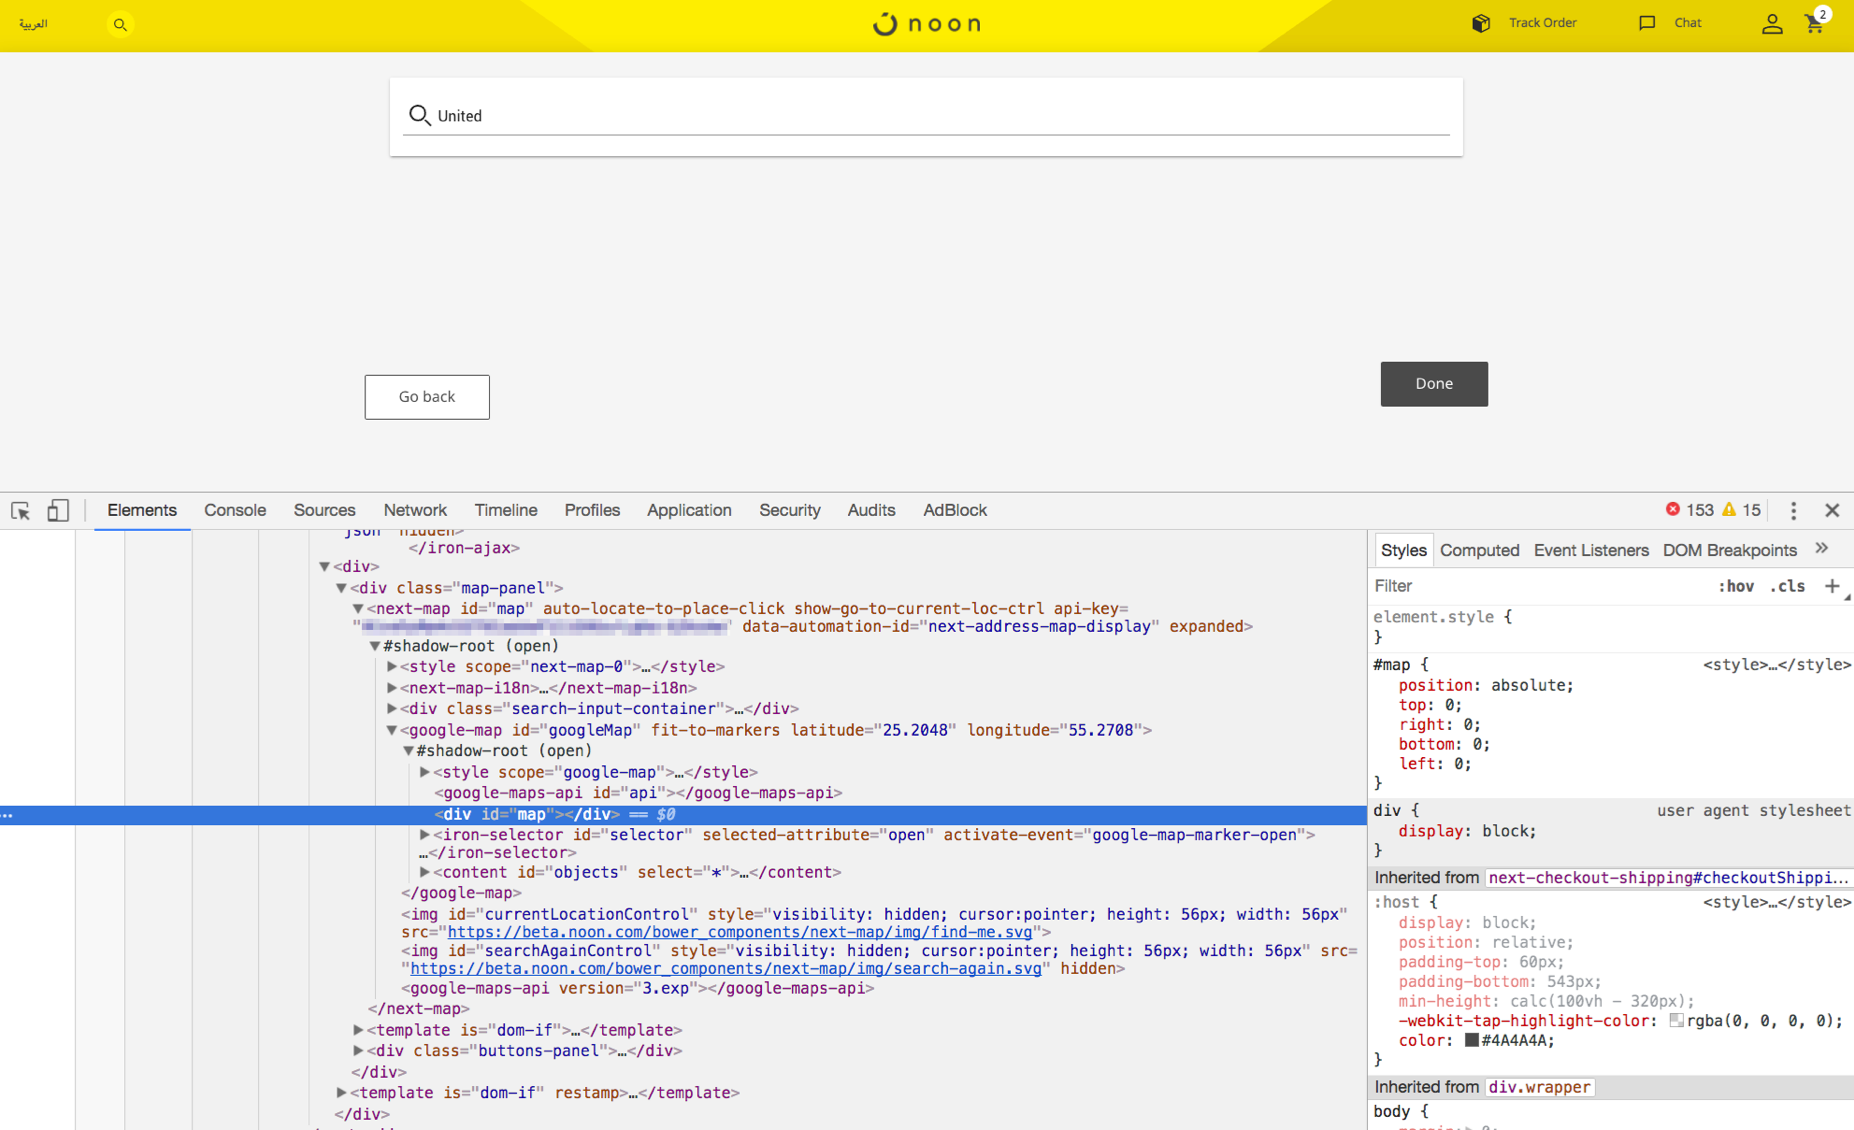This screenshot has height=1130, width=1854.
Task: Open the AdBlock tab
Action: (955, 510)
